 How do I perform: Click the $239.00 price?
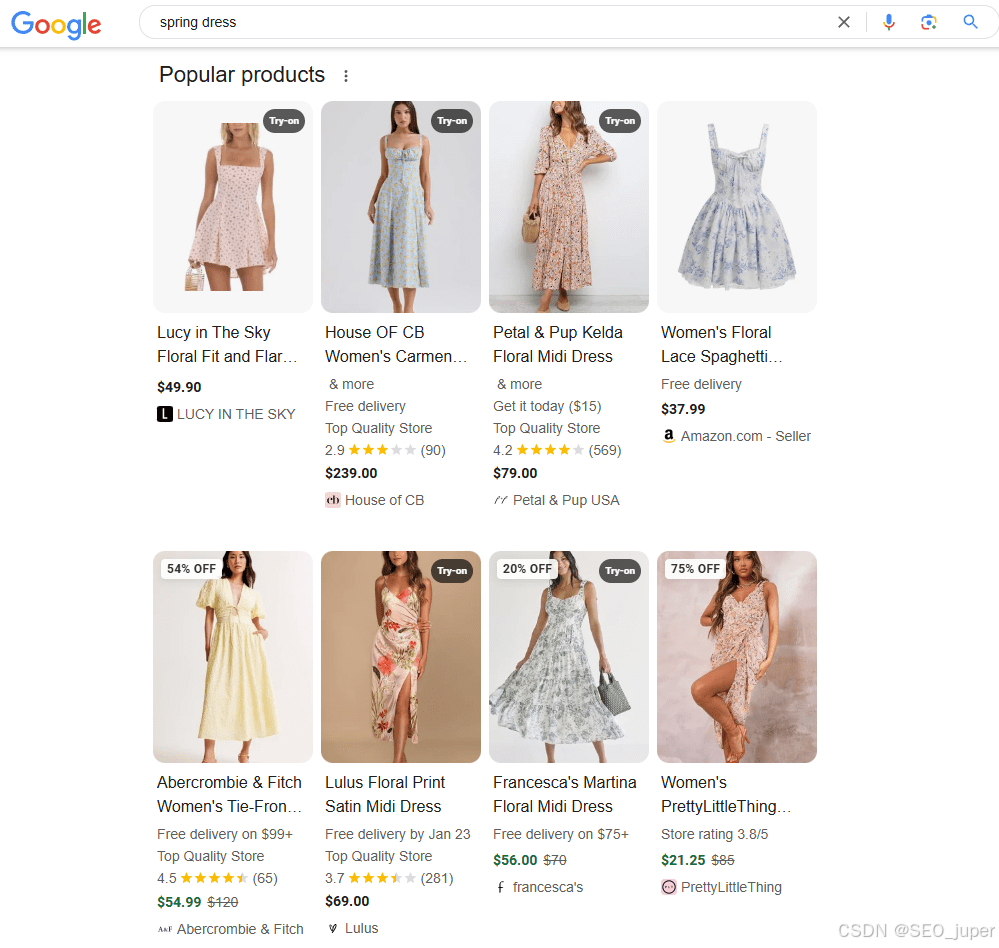coord(351,473)
